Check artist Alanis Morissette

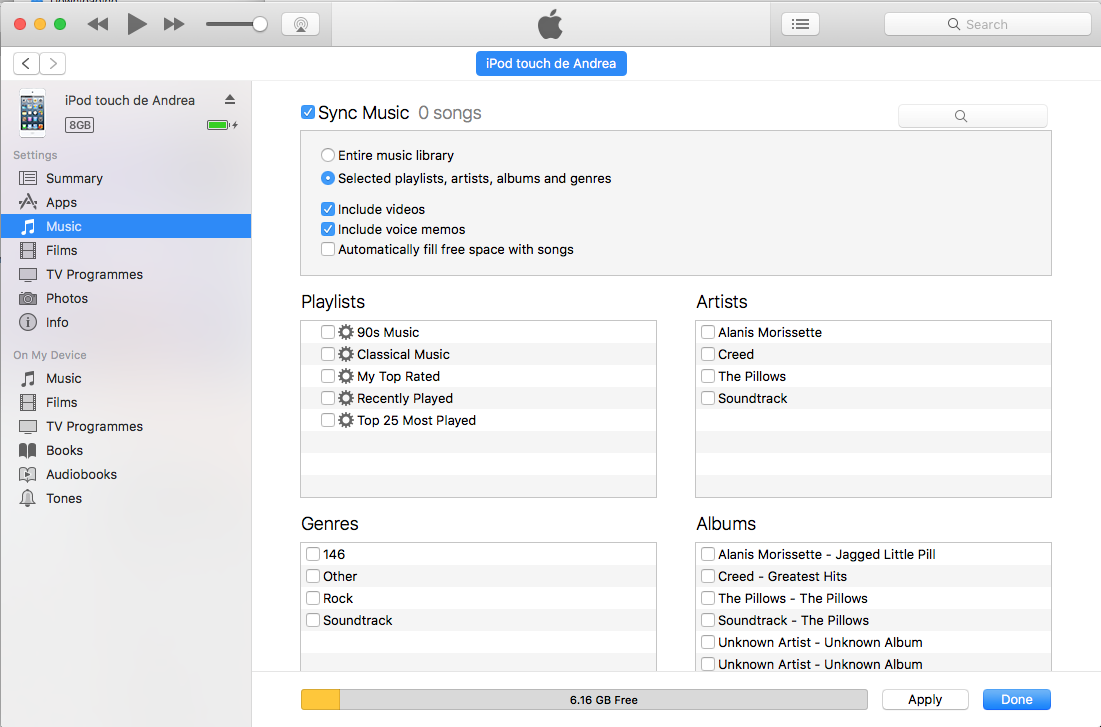point(708,332)
